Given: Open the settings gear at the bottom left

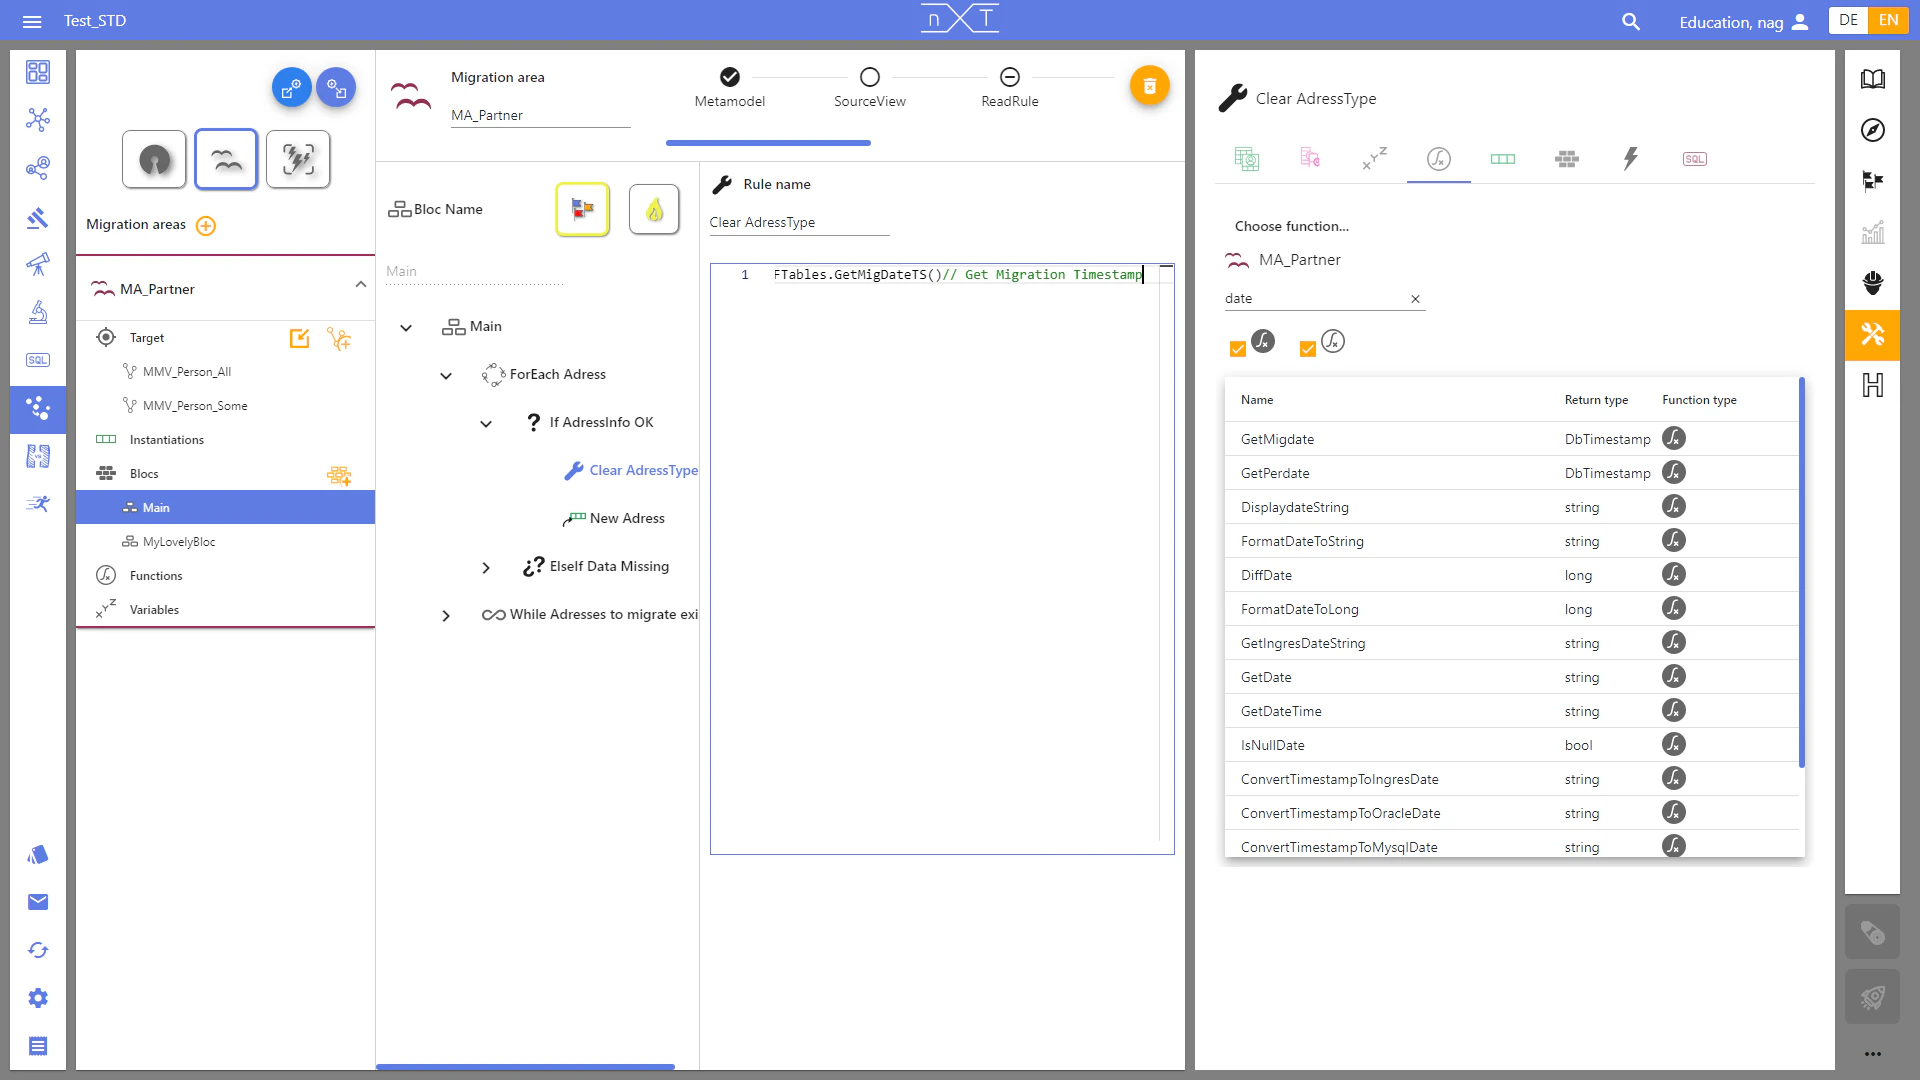Looking at the screenshot, I should pyautogui.click(x=37, y=997).
